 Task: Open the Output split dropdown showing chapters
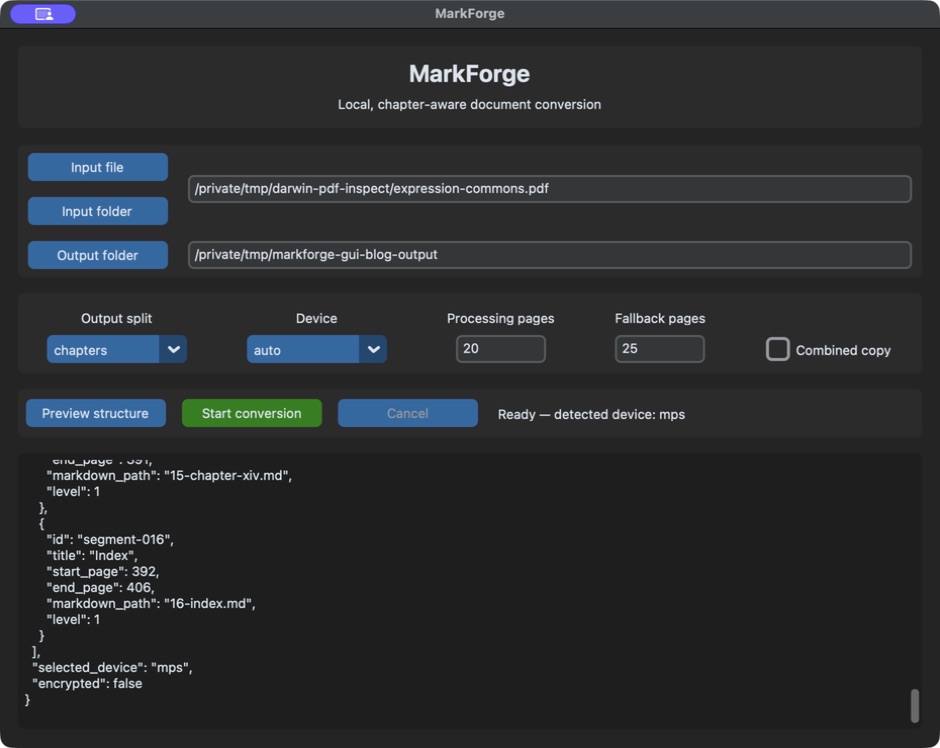[x=117, y=349]
